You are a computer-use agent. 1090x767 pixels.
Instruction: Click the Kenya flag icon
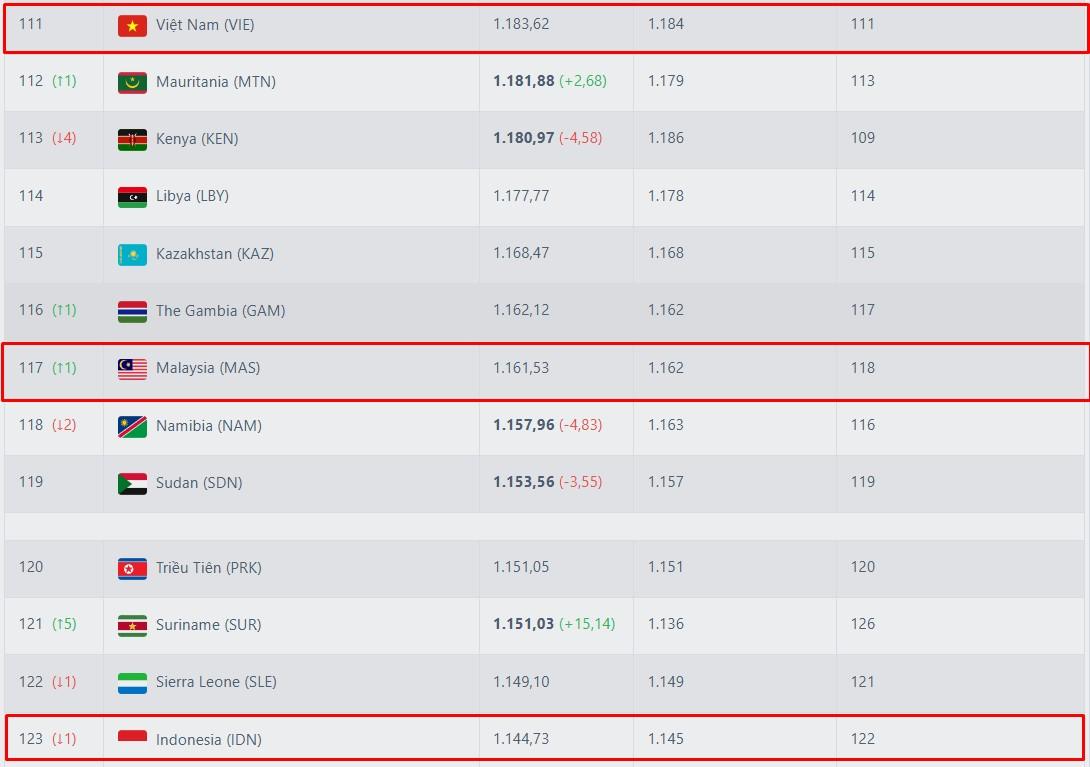point(132,139)
